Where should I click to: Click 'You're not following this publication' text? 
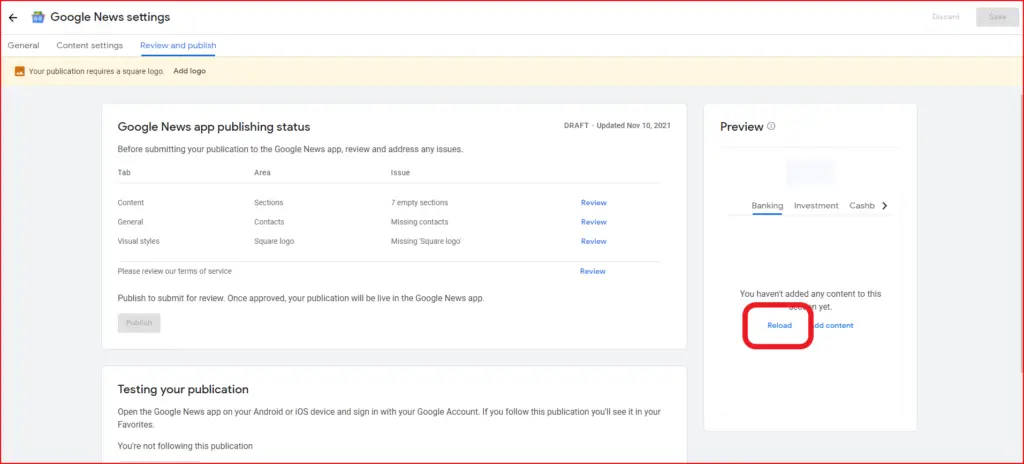click(x=185, y=446)
